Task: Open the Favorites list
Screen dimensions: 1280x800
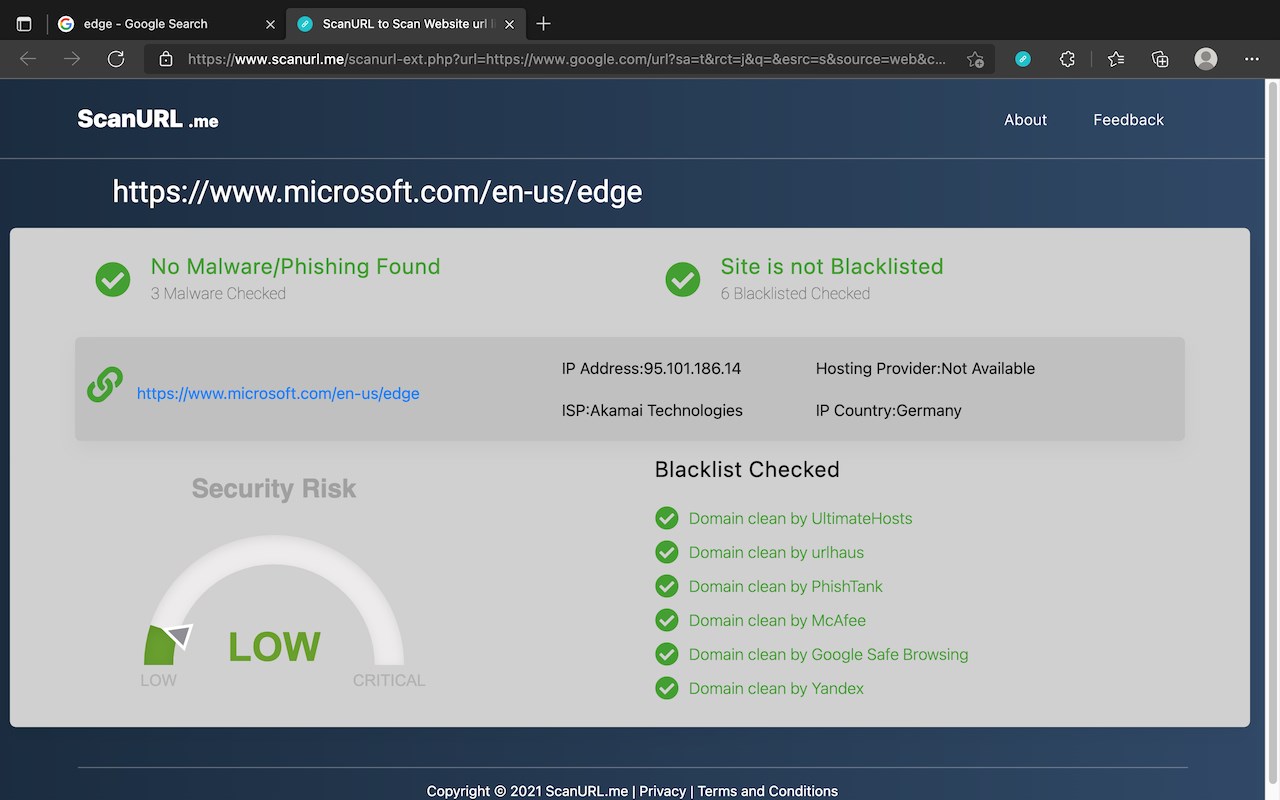Action: [x=1116, y=59]
